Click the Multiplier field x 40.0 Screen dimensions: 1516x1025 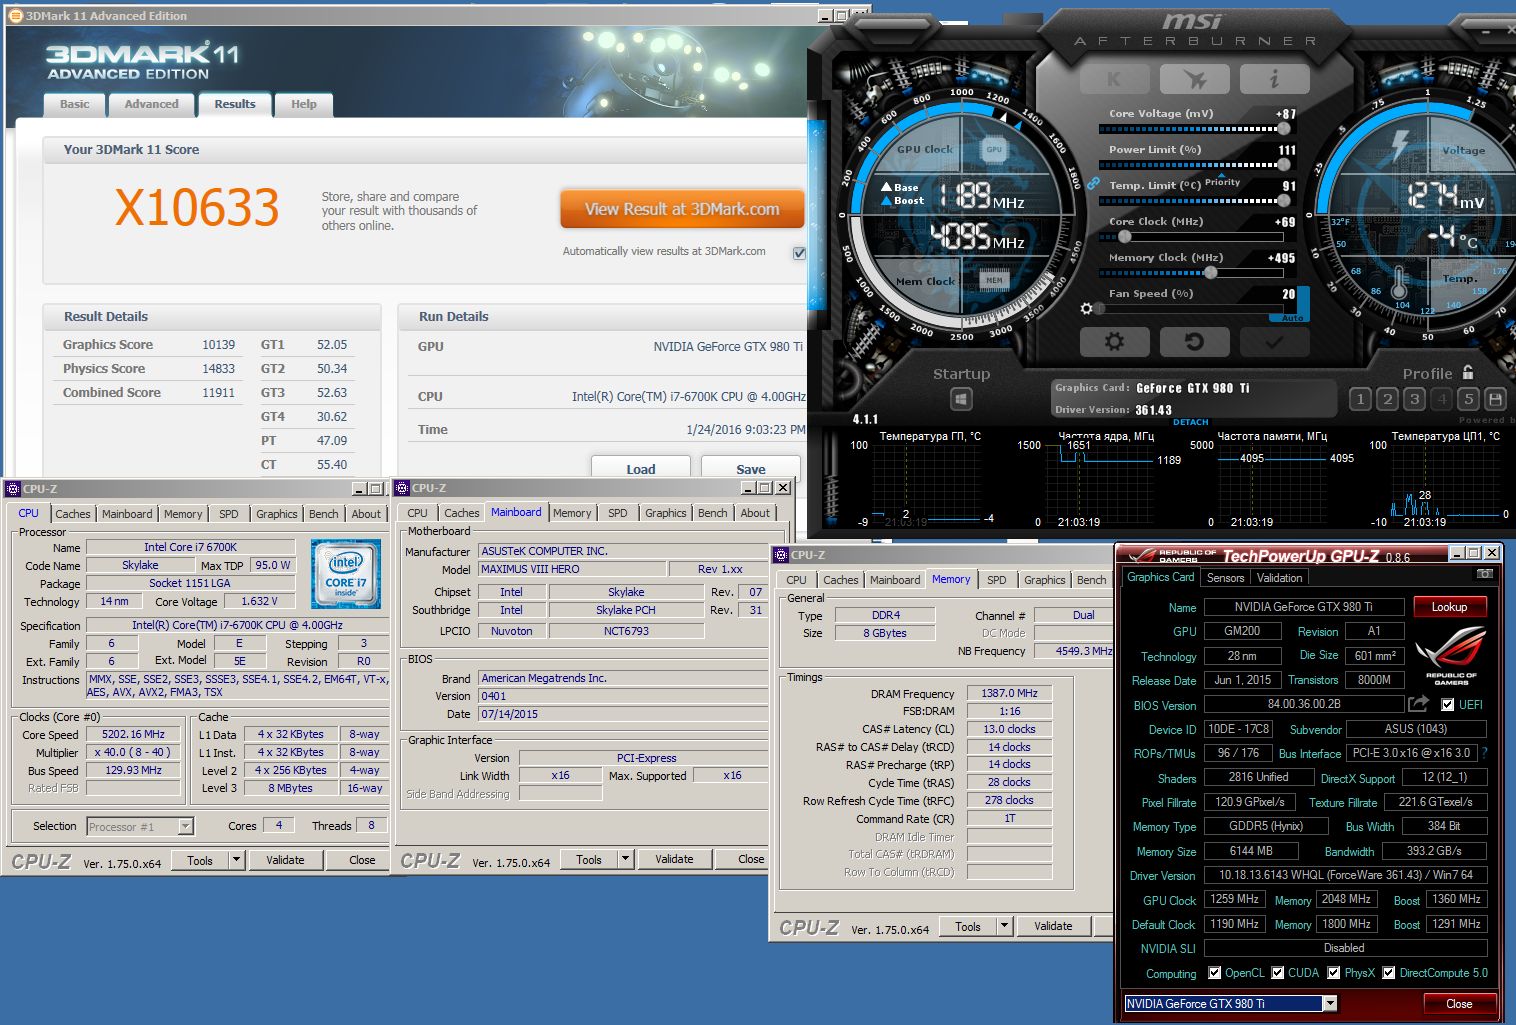point(134,752)
